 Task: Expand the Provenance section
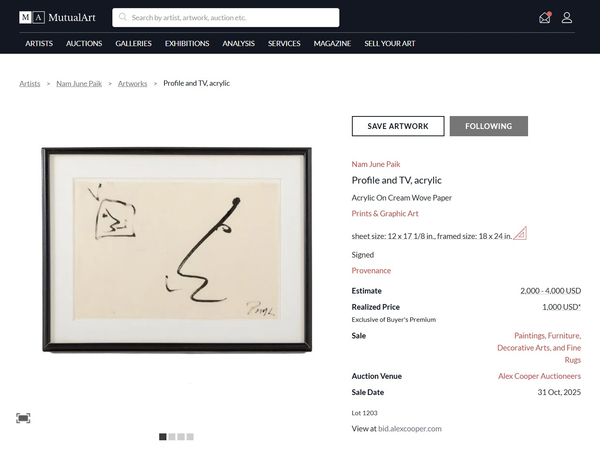pyautogui.click(x=371, y=270)
